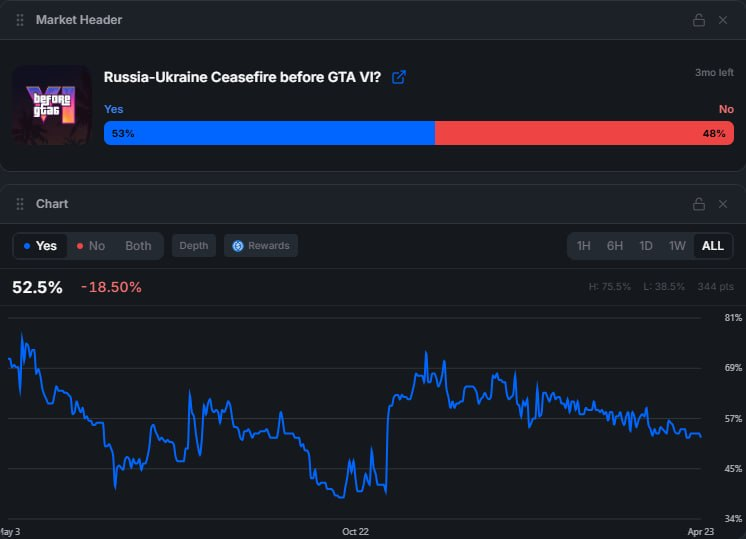746x539 pixels.
Task: Click the Chart panel drag handle icon
Action: point(20,204)
